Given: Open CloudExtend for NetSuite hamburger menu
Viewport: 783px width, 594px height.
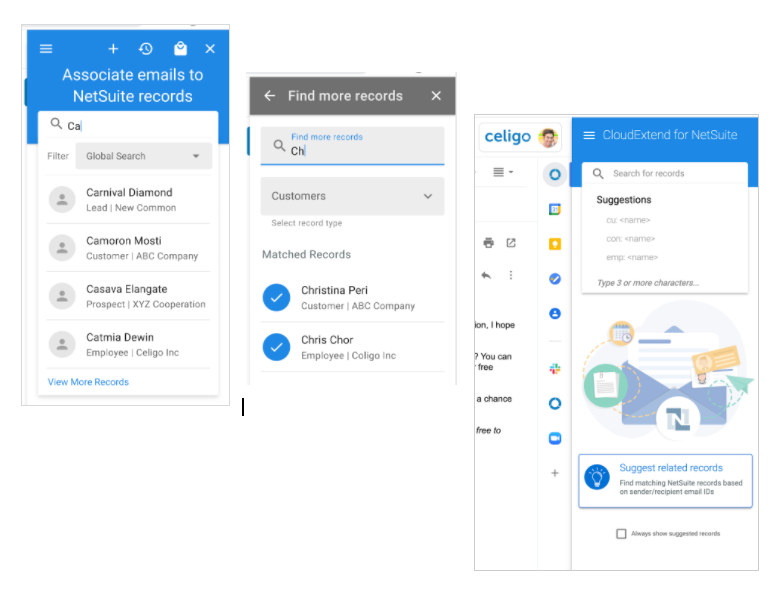Looking at the screenshot, I should [x=589, y=135].
